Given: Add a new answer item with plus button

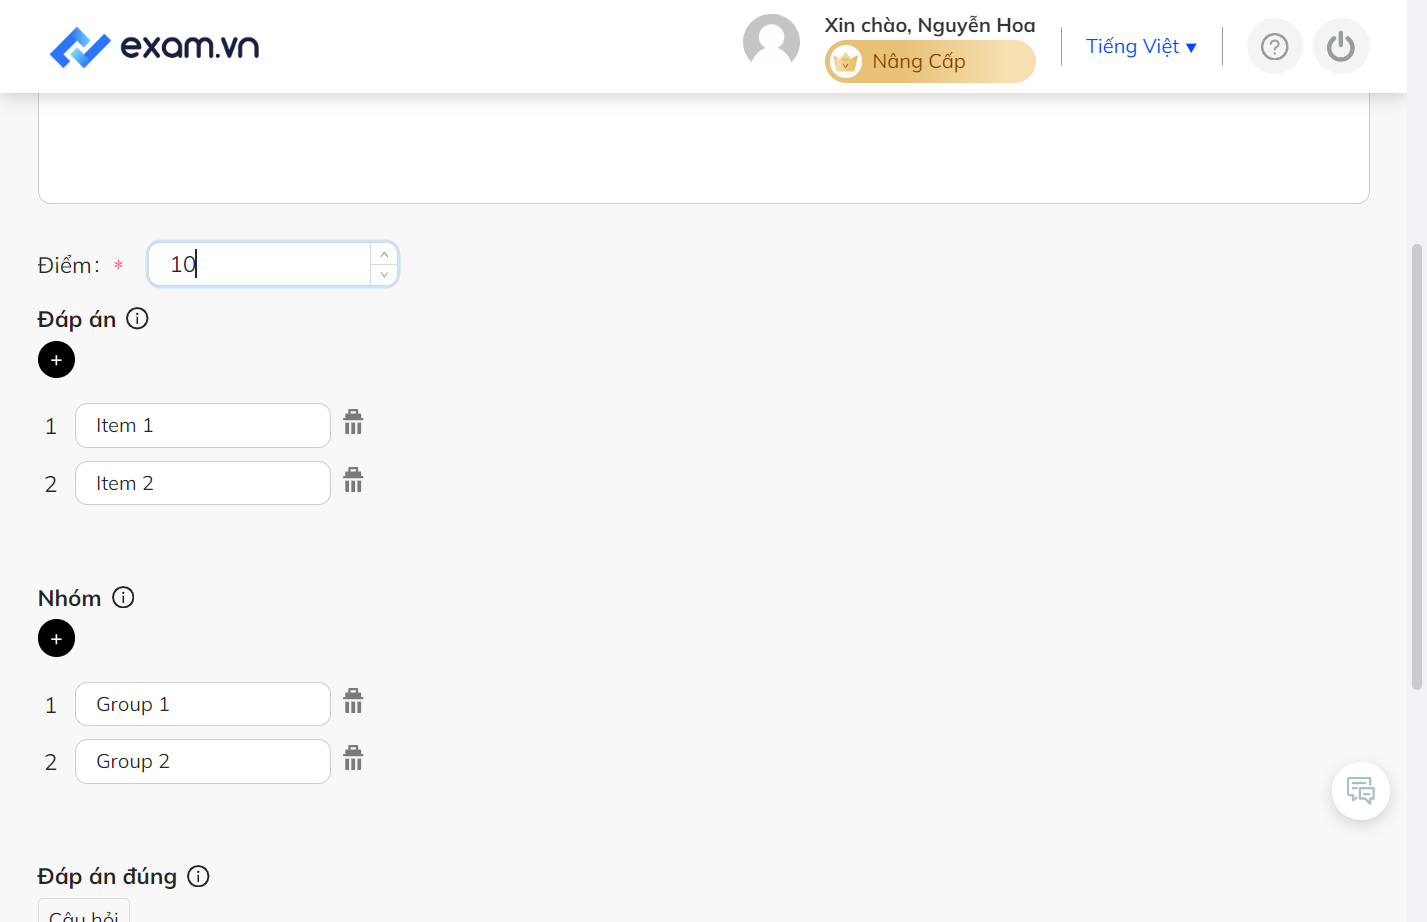Looking at the screenshot, I should (56, 360).
